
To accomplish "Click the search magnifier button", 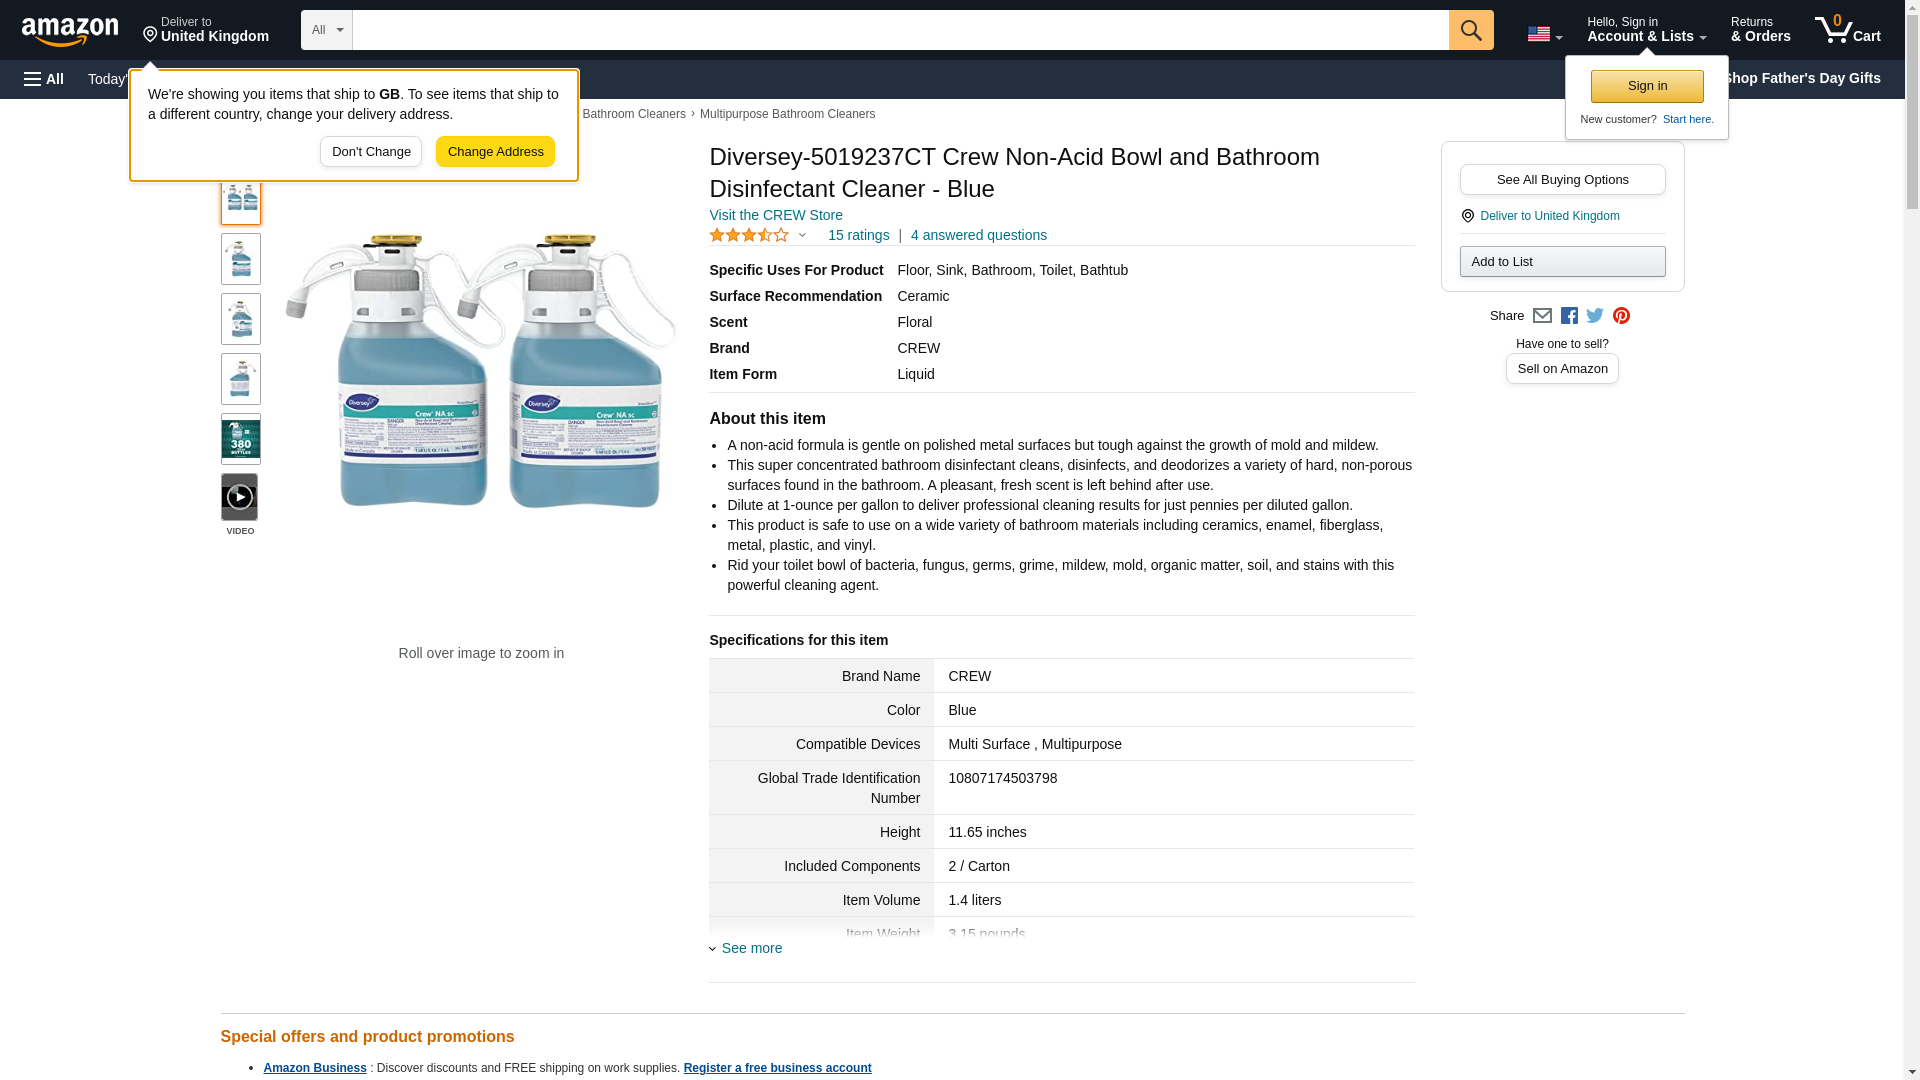I will [x=1470, y=30].
